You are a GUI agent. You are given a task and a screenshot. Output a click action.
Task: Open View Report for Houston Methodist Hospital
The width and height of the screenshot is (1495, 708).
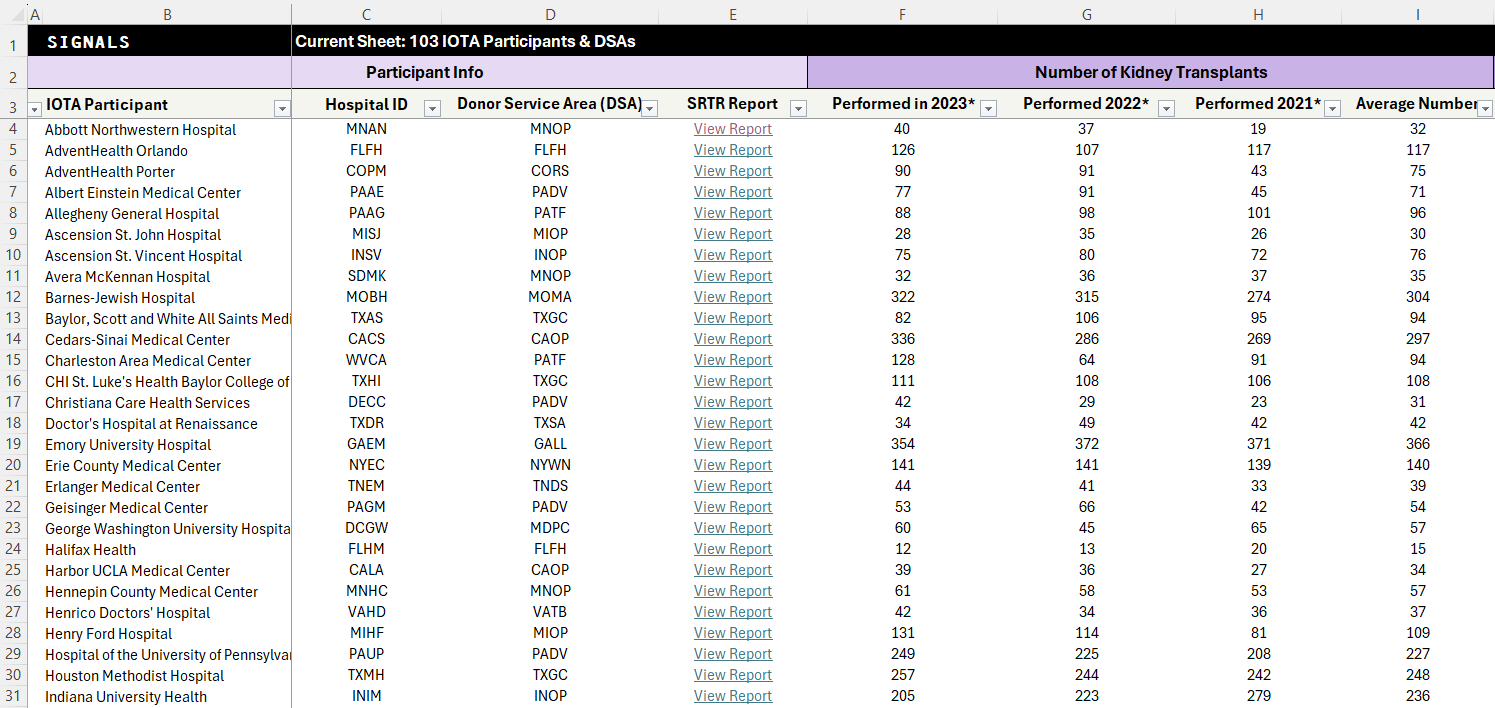[733, 675]
